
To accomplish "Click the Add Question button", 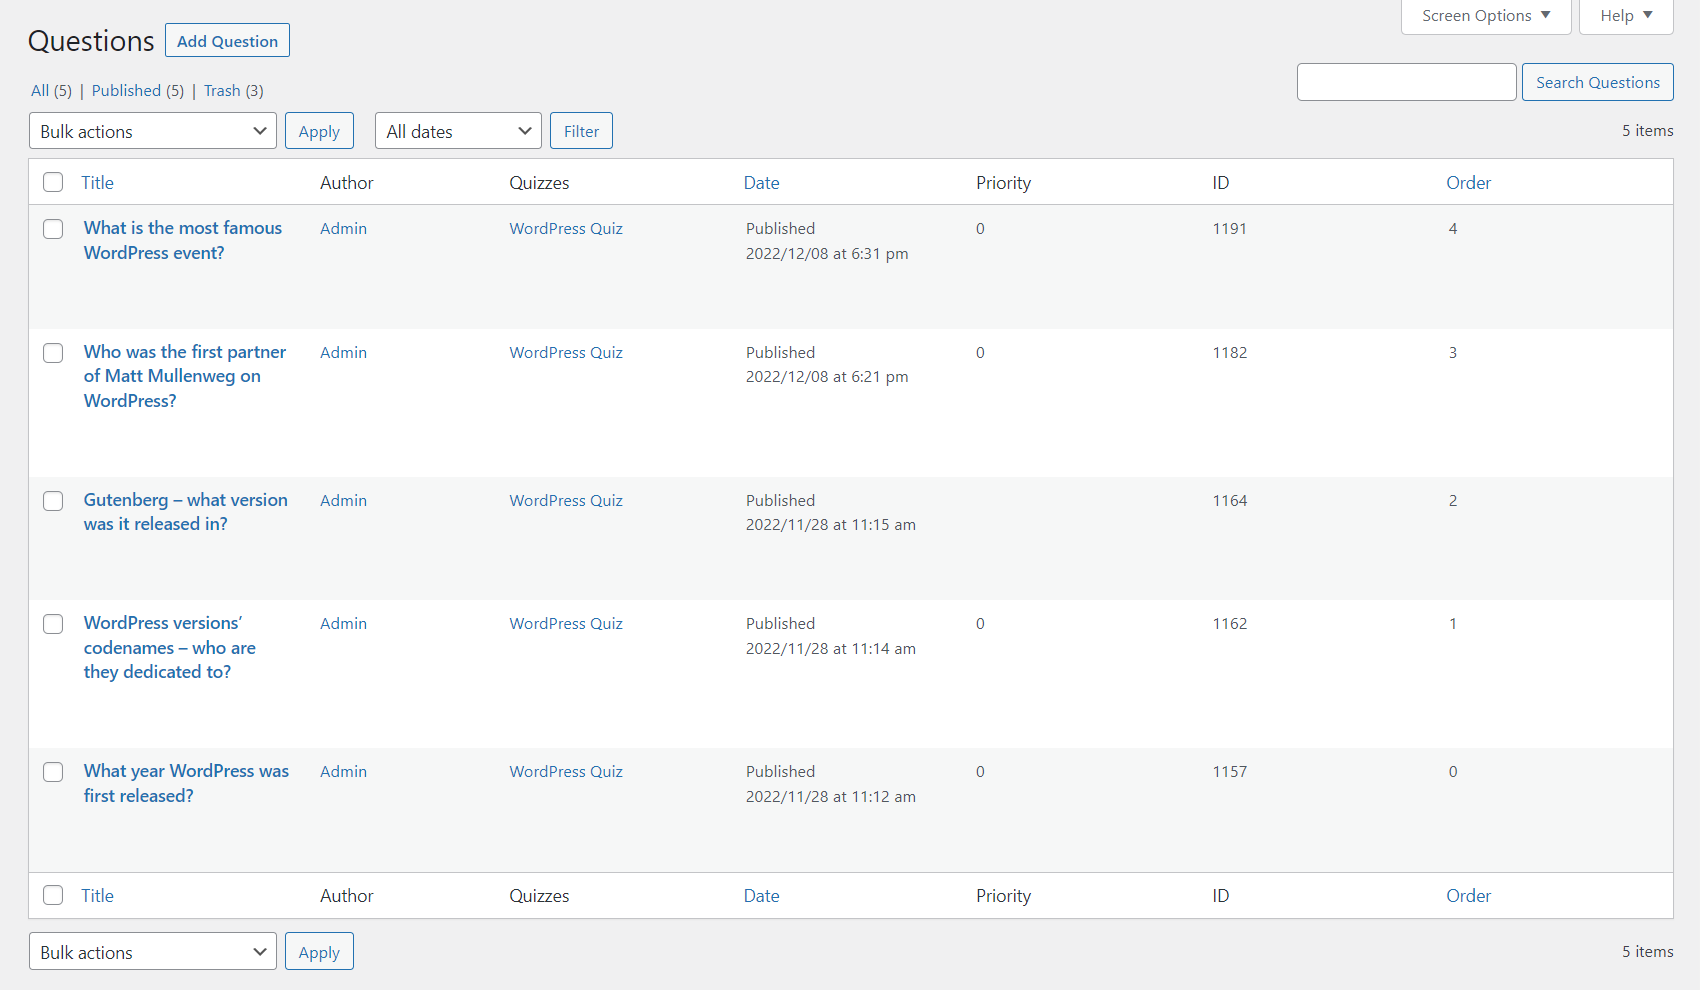I will (x=227, y=41).
